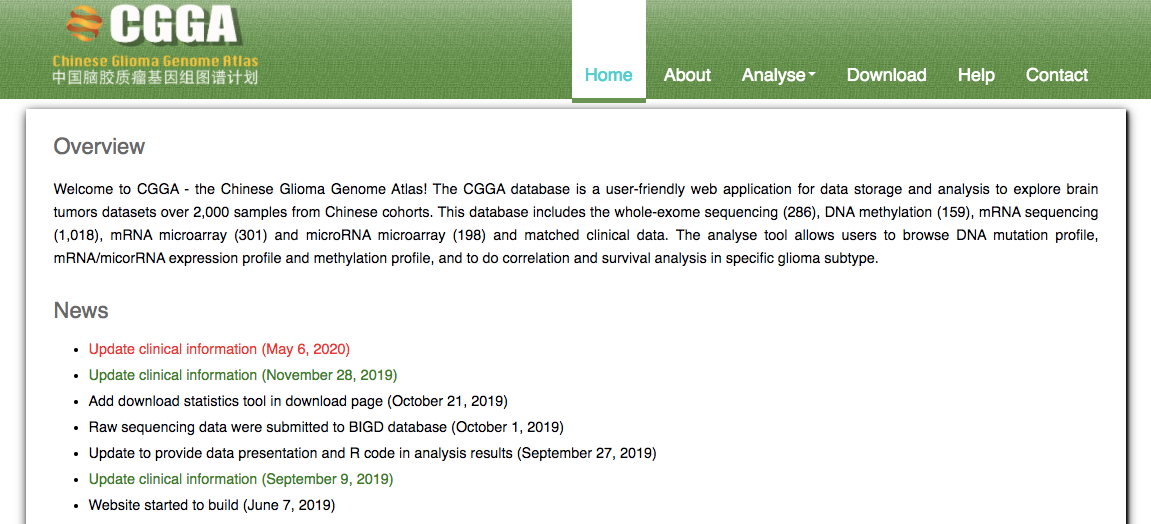
Task: Click the R code analysis results news item
Action: (x=372, y=453)
